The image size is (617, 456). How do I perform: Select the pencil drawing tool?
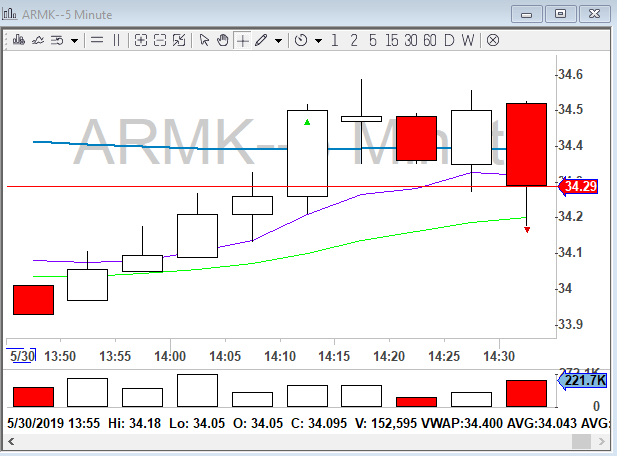pyautogui.click(x=261, y=40)
